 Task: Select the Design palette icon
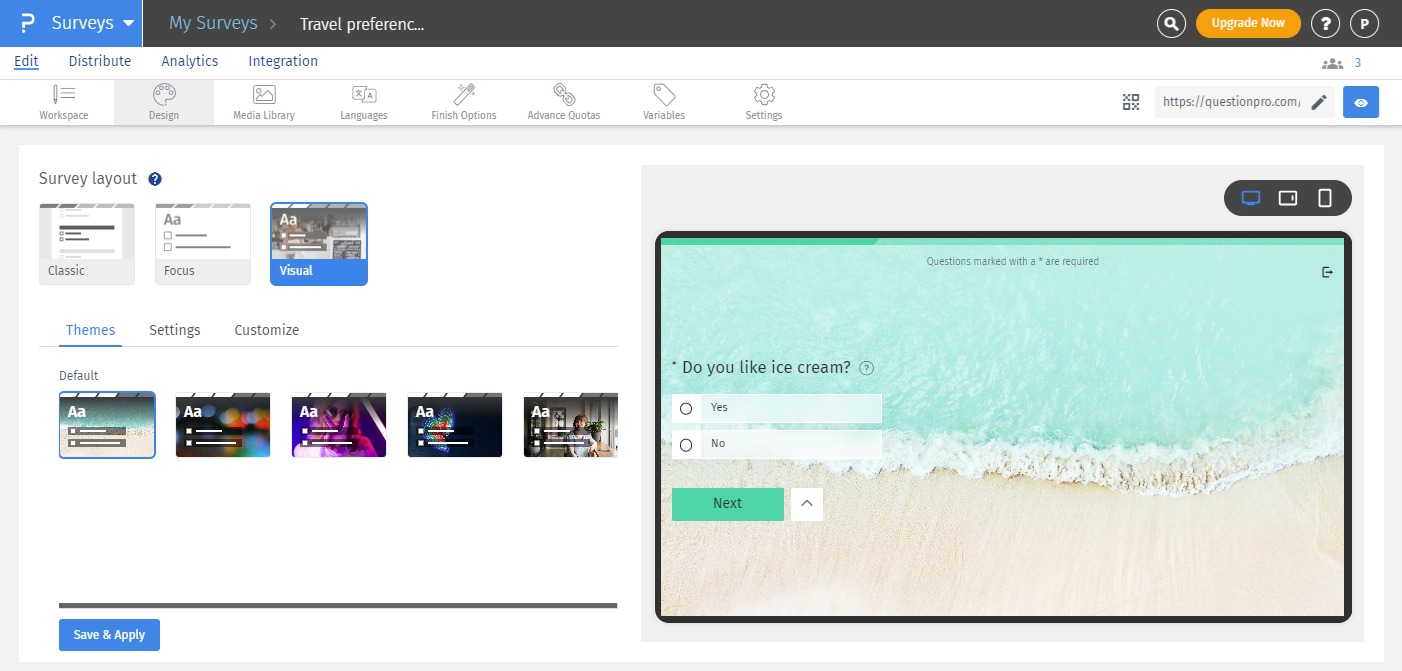point(164,102)
